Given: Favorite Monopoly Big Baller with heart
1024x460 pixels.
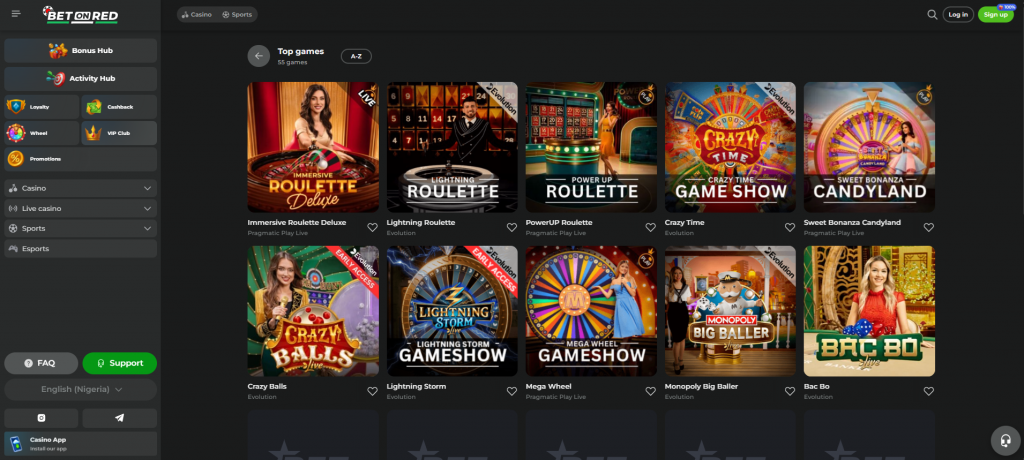Looking at the screenshot, I should tap(790, 391).
